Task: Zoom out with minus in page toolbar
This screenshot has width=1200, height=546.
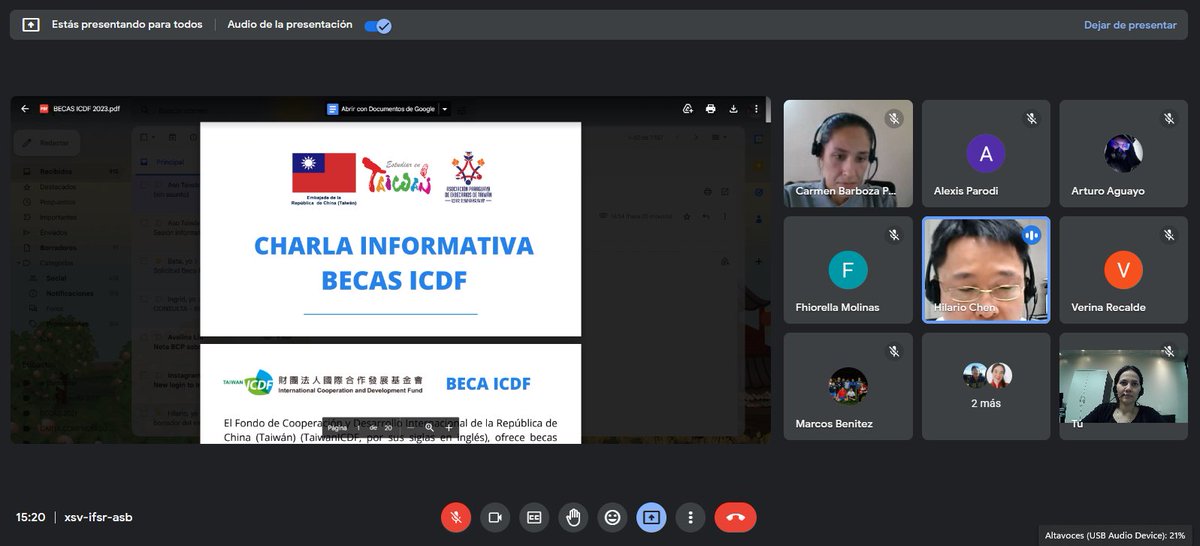Action: coord(411,427)
